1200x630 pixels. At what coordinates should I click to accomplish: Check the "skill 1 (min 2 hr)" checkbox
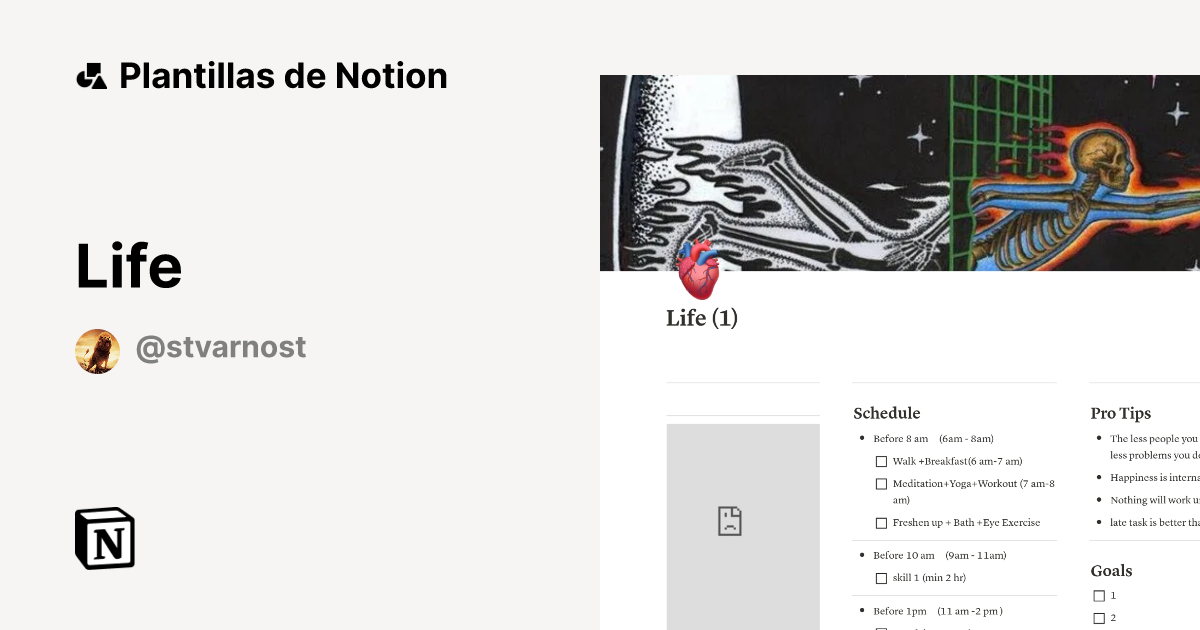point(881,578)
